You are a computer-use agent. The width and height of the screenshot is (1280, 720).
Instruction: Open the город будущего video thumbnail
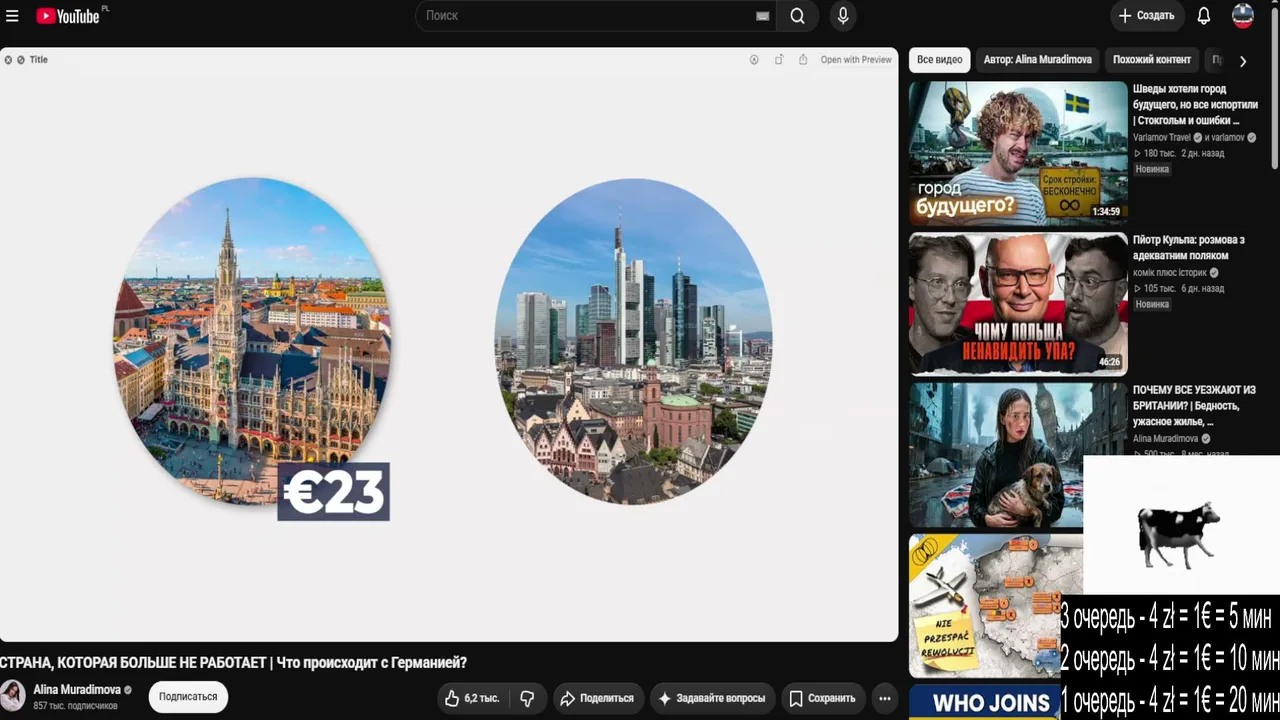1018,152
